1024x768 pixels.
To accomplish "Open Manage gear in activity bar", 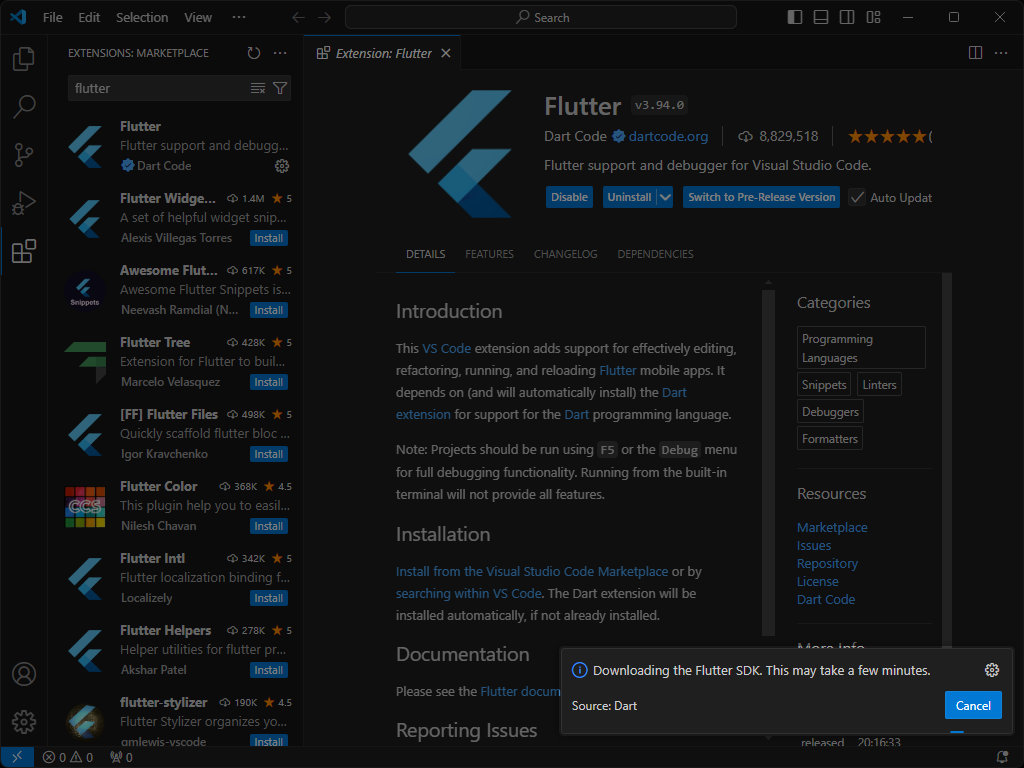I will click(24, 722).
